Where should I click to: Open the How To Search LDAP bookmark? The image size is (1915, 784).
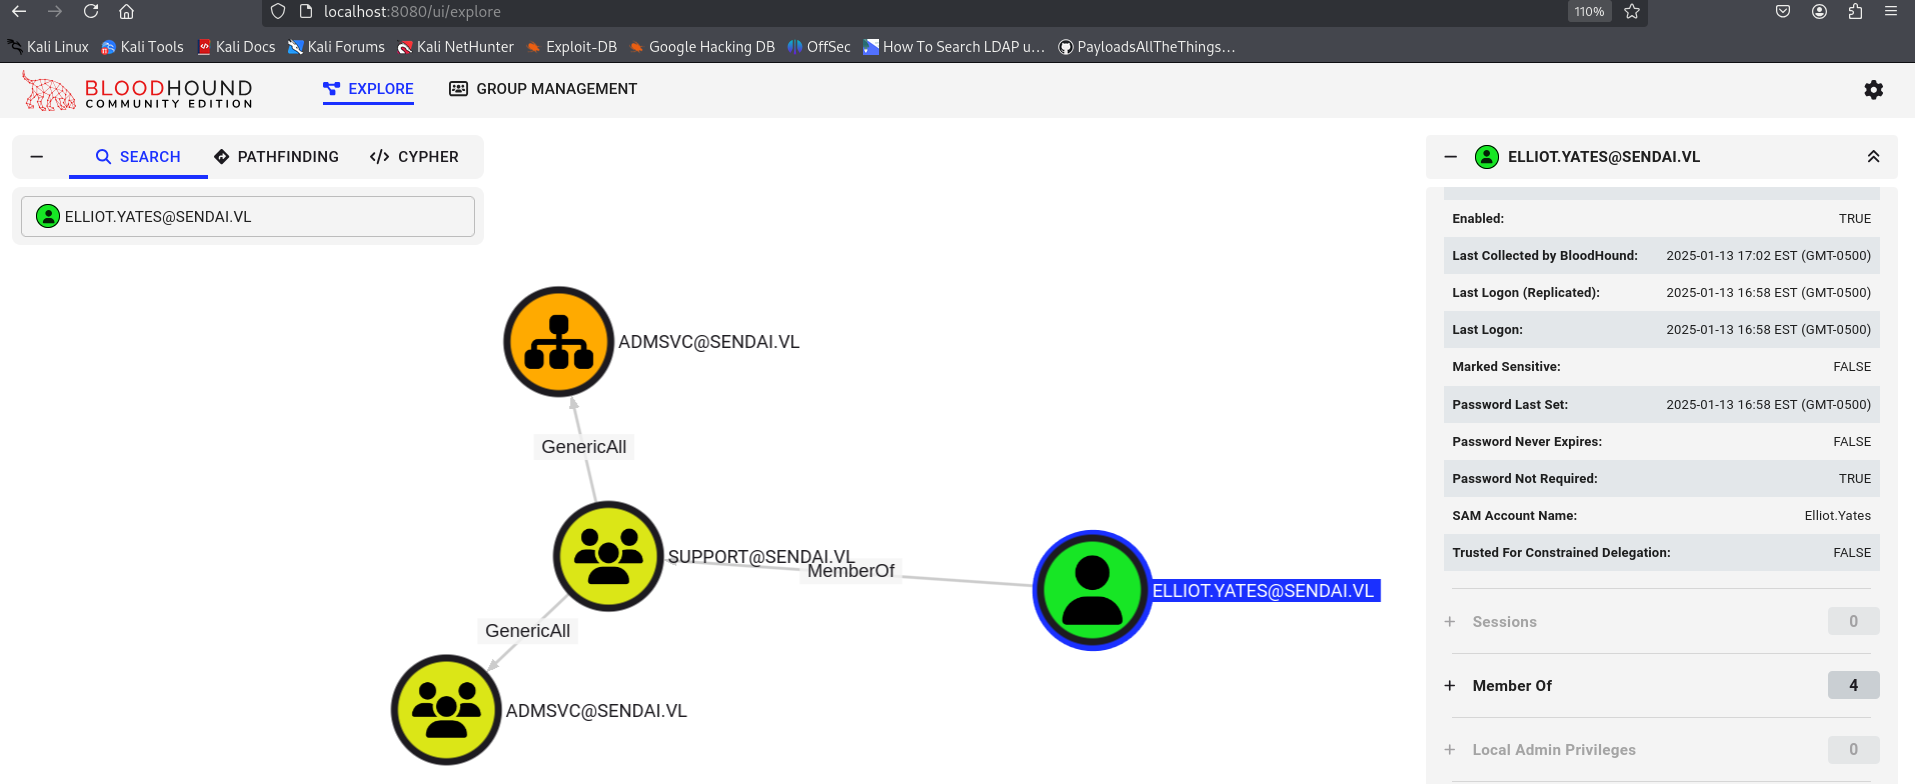954,47
